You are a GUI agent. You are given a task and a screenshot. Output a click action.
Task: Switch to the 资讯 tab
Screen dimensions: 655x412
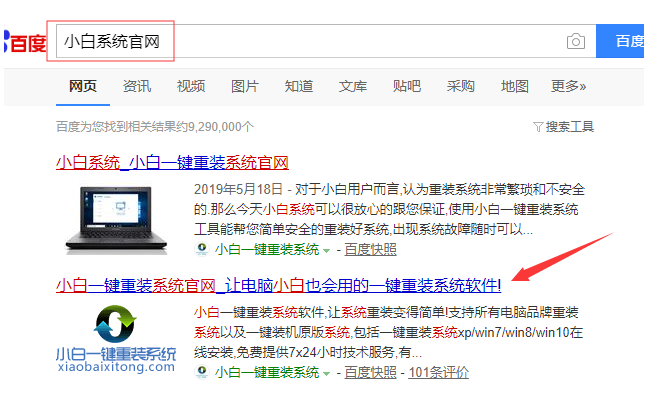(x=137, y=86)
